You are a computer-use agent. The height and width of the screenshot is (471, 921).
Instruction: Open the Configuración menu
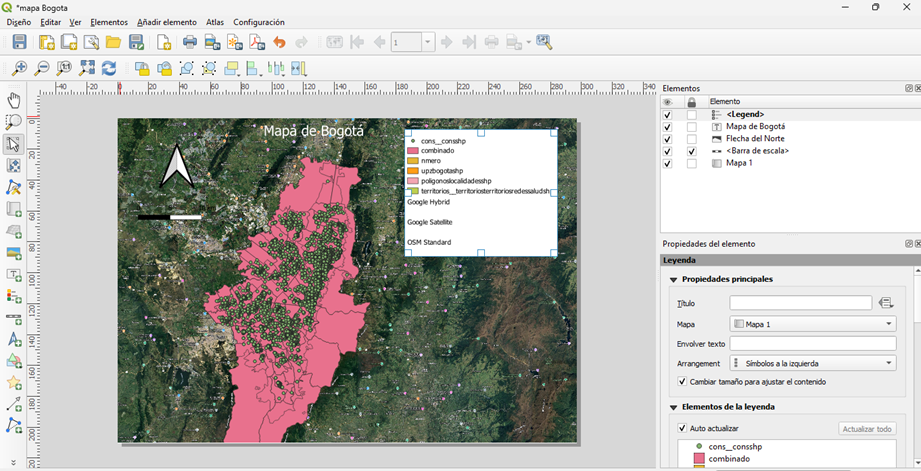point(259,22)
